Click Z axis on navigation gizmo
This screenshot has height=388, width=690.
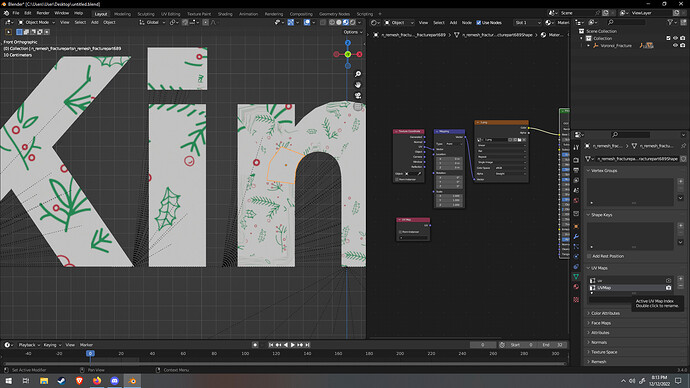(348, 43)
